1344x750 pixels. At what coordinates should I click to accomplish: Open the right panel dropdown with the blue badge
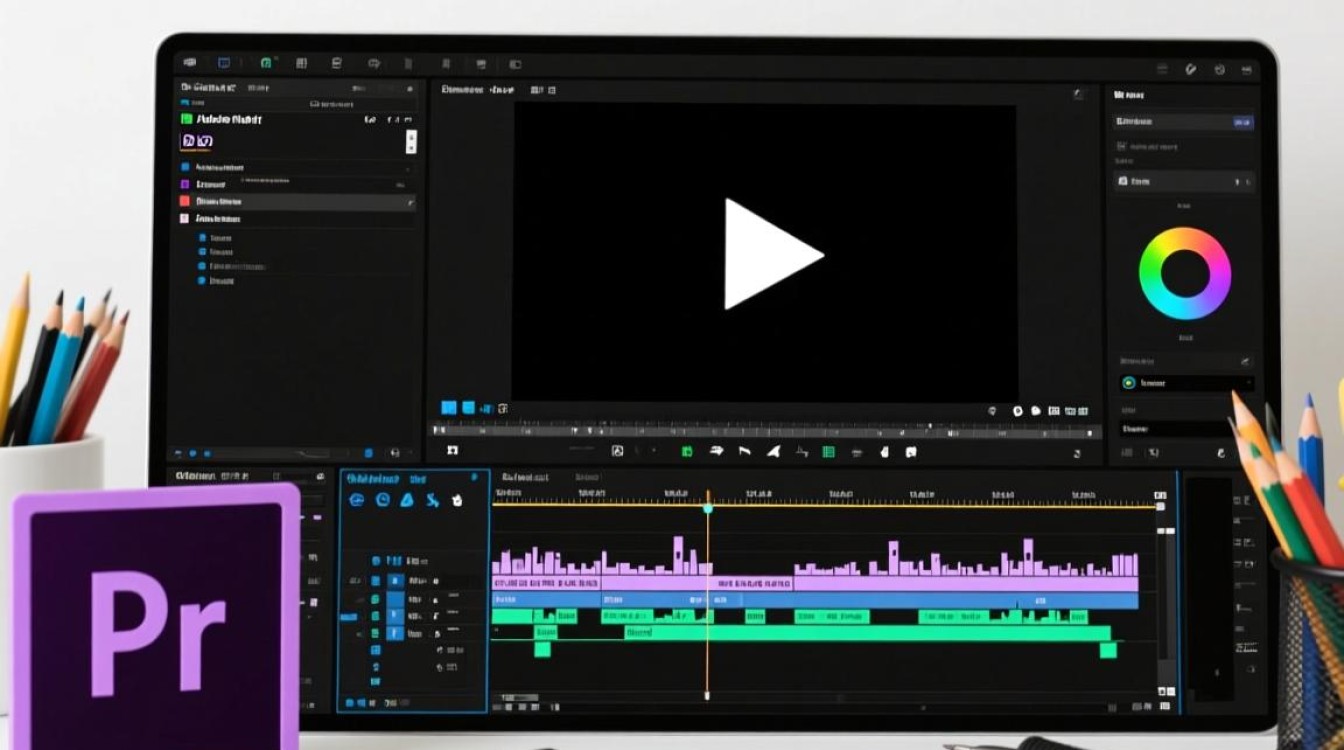pos(1184,121)
